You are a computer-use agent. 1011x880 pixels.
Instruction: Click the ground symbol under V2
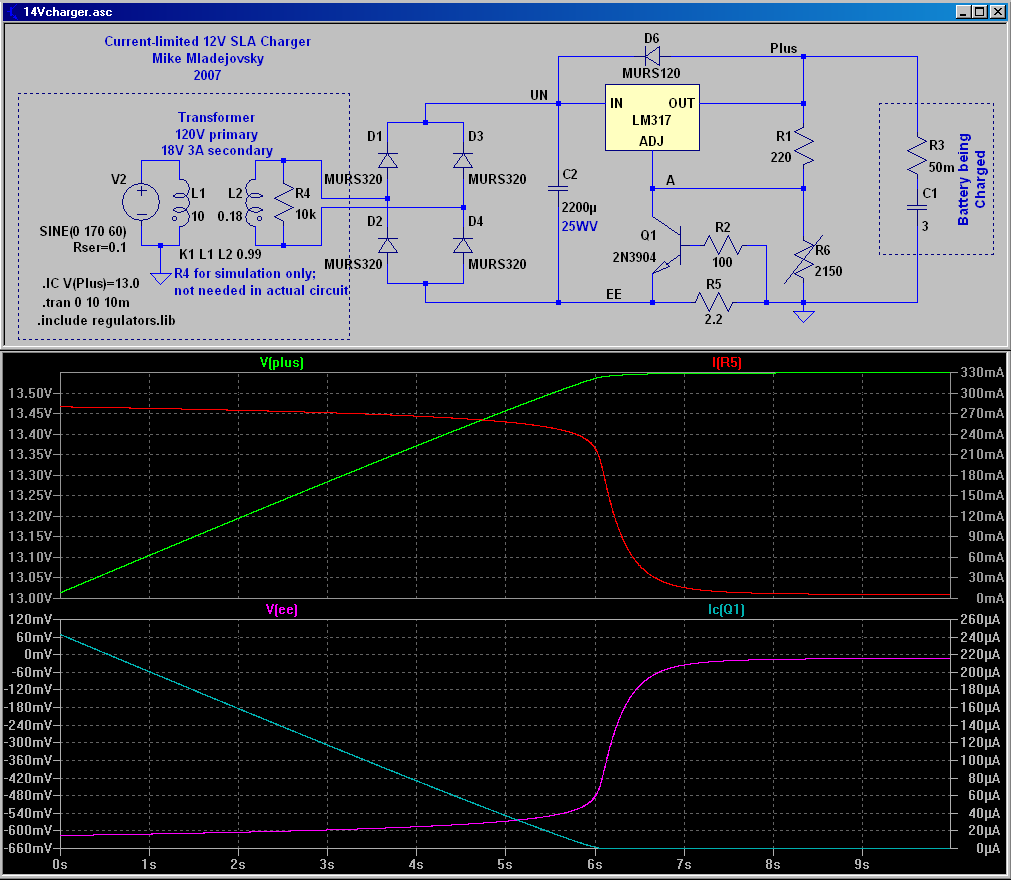coord(161,279)
